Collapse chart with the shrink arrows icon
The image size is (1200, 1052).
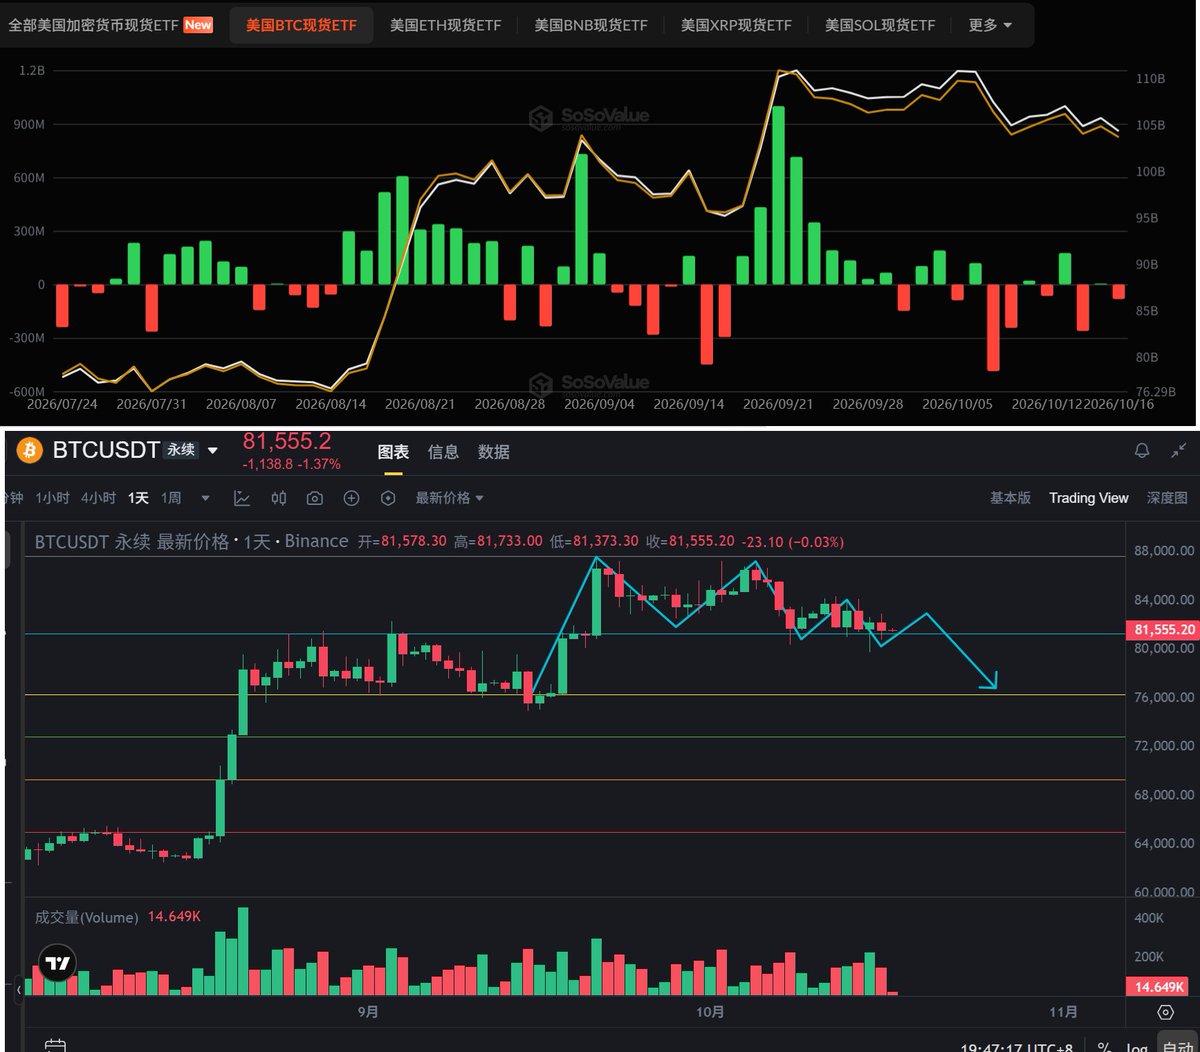tap(1178, 451)
